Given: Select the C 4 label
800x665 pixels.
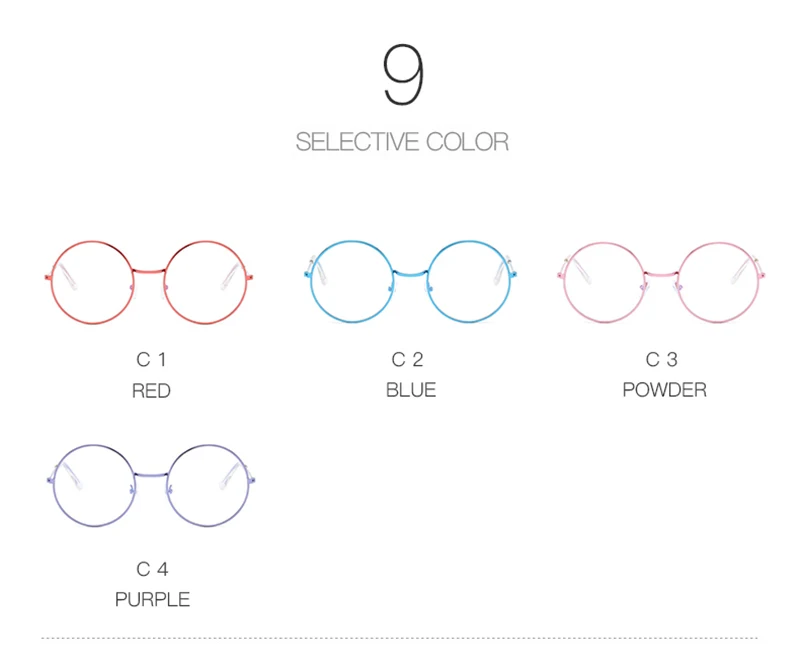Looking at the screenshot, I should coord(152,569).
